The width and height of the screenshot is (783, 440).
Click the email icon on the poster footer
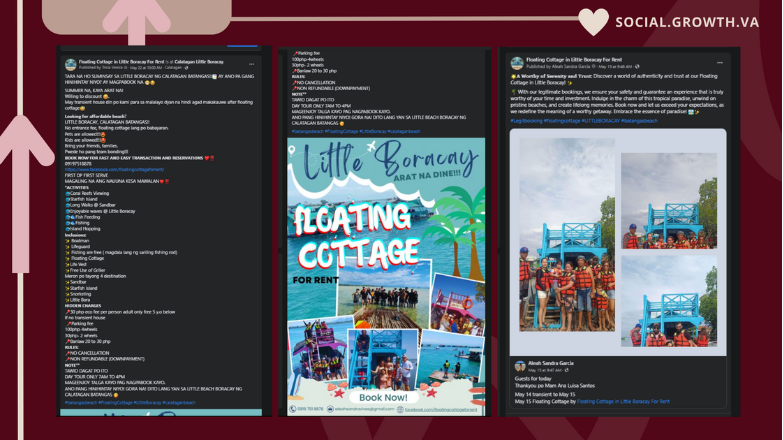(x=330, y=409)
